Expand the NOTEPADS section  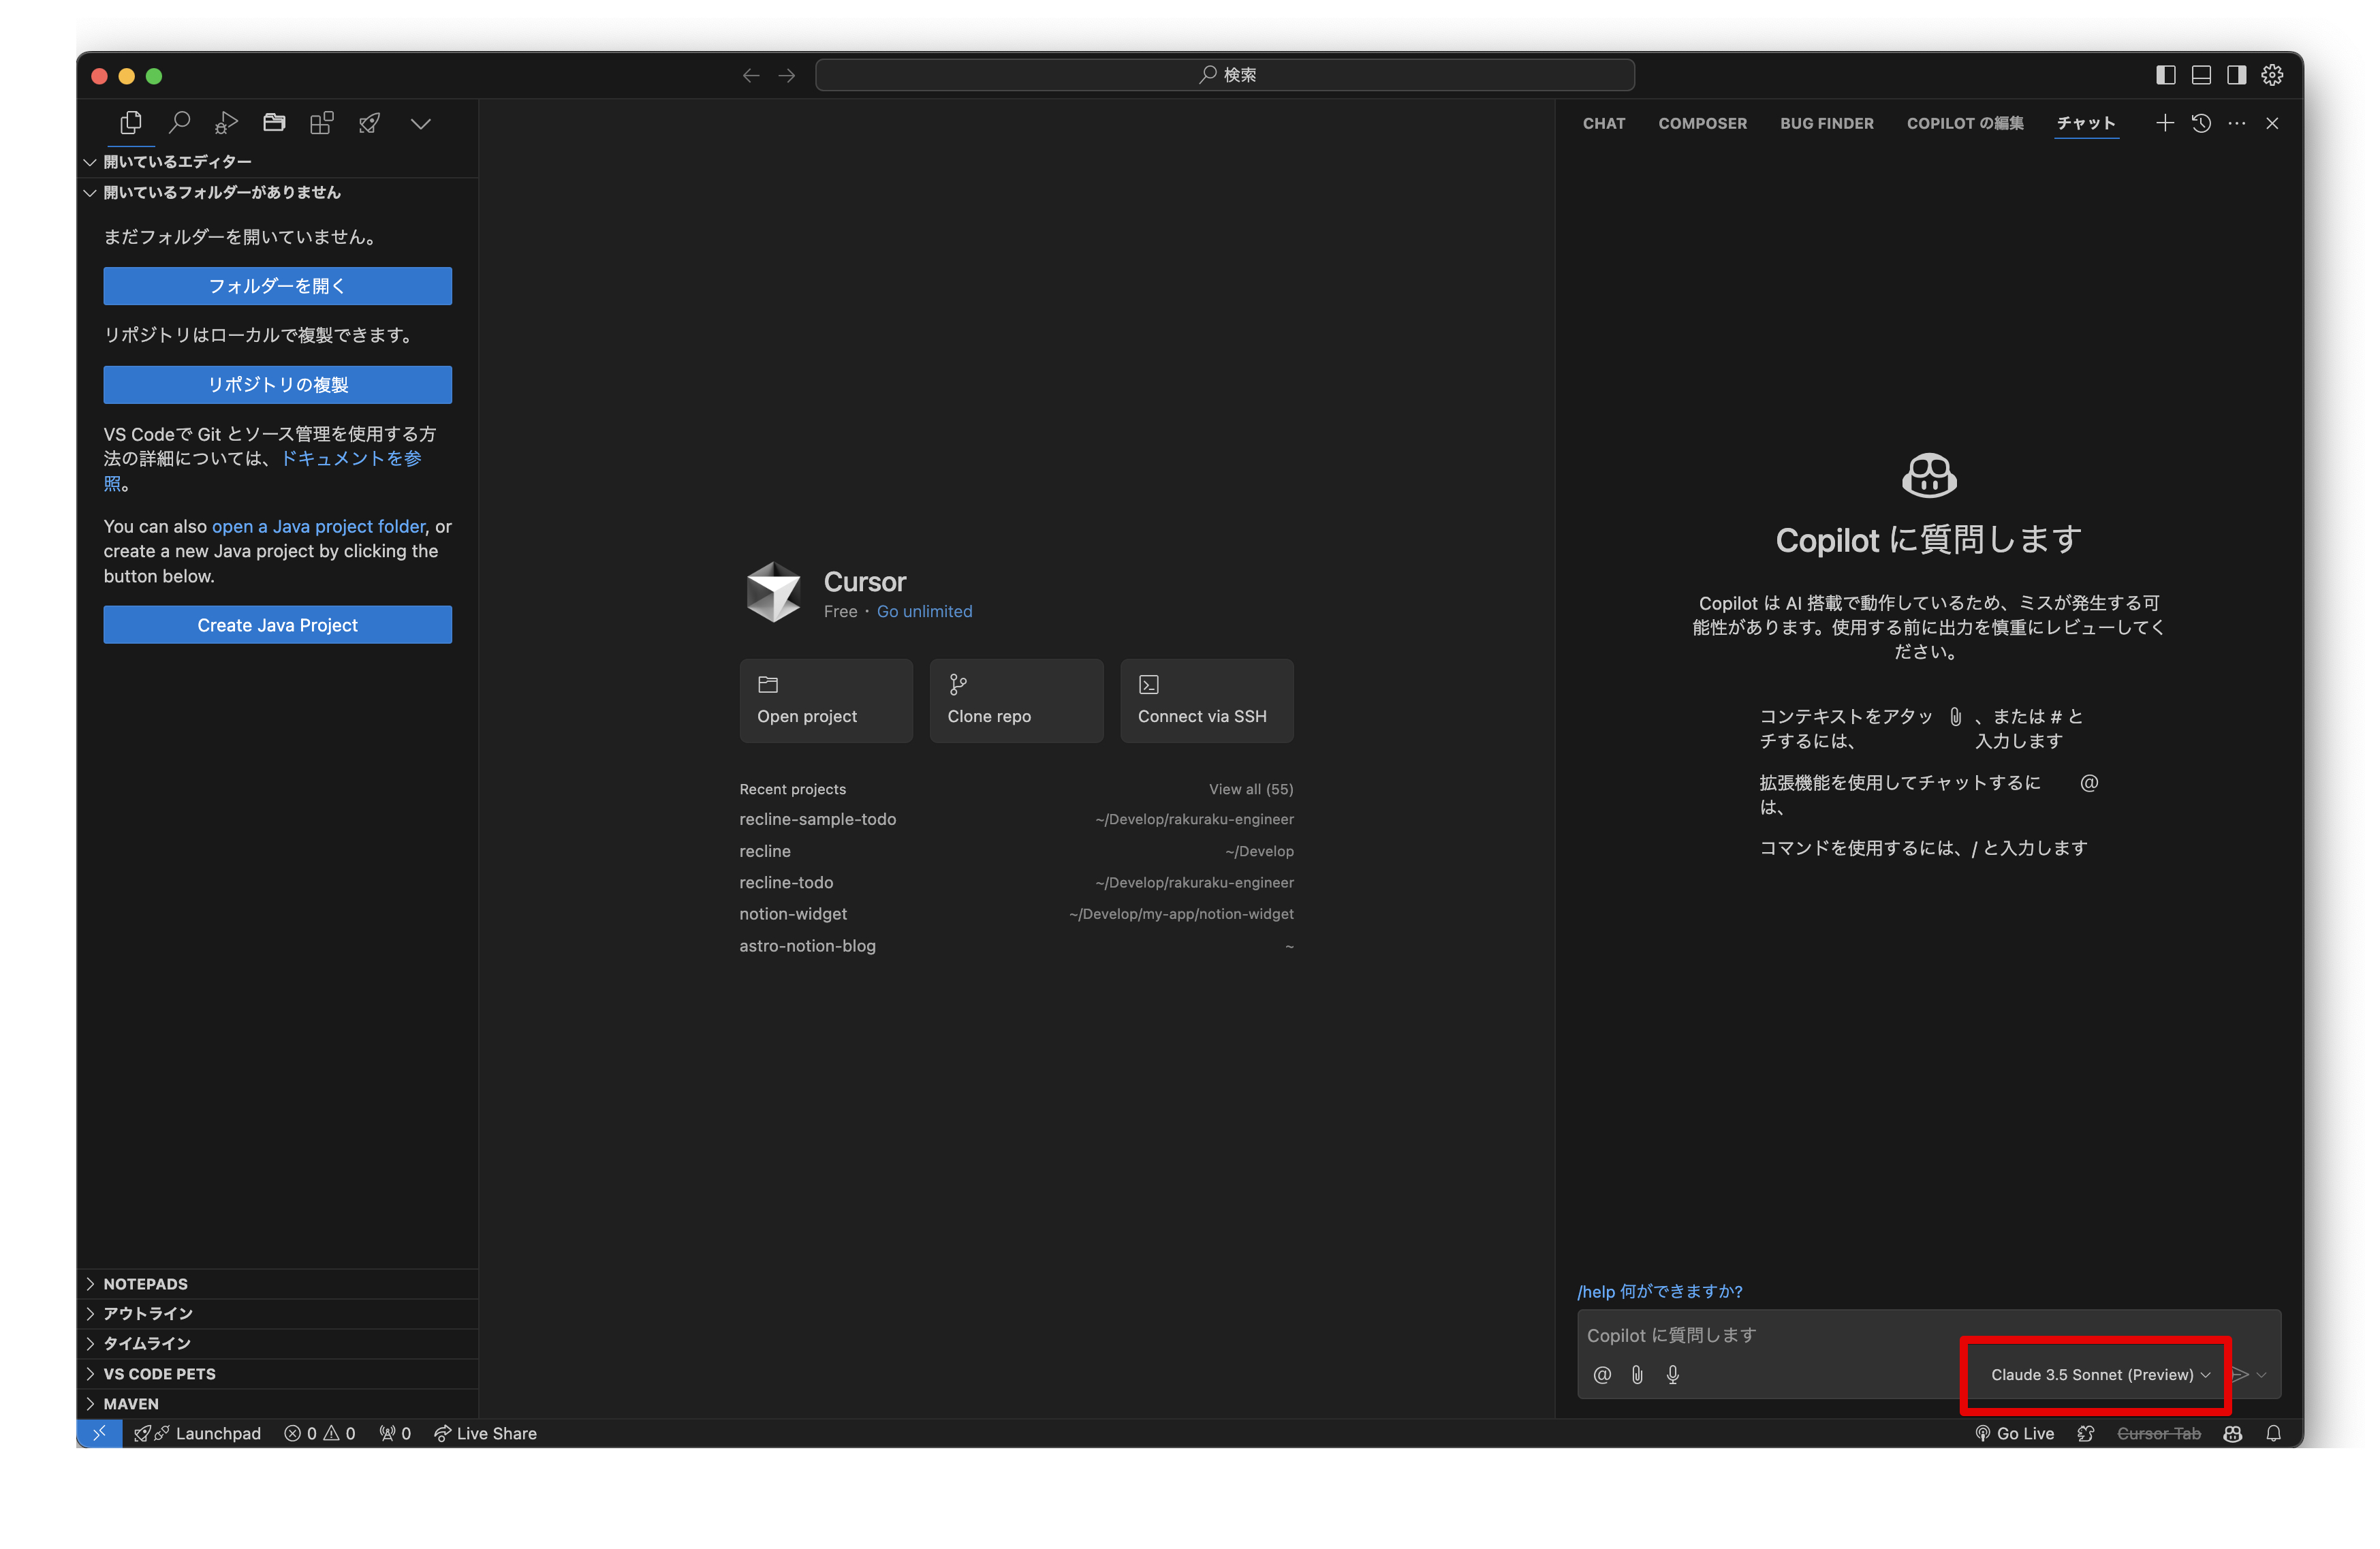coord(278,1284)
